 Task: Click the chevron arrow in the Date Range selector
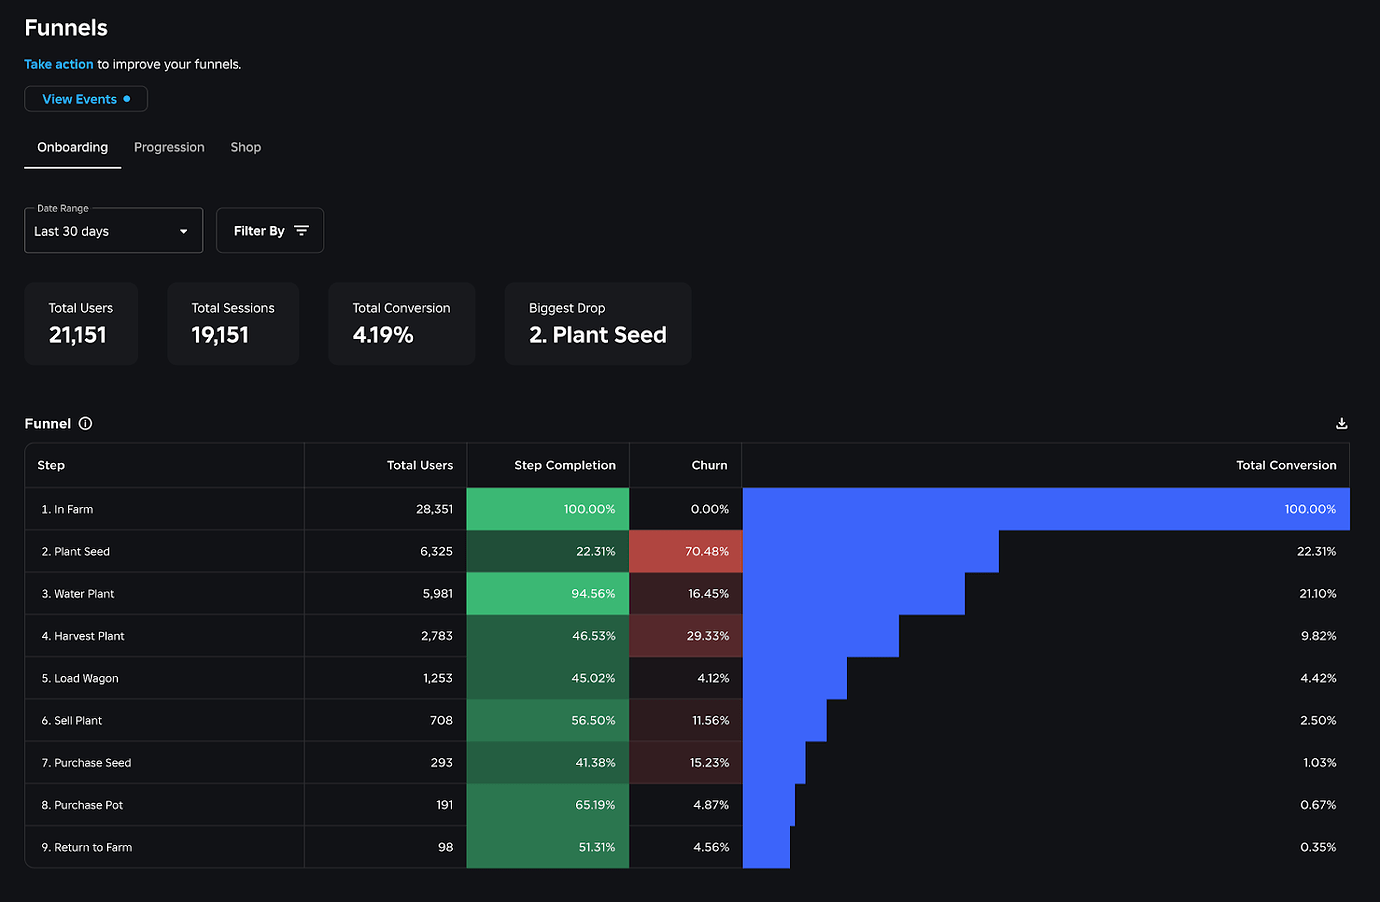pyautogui.click(x=183, y=230)
